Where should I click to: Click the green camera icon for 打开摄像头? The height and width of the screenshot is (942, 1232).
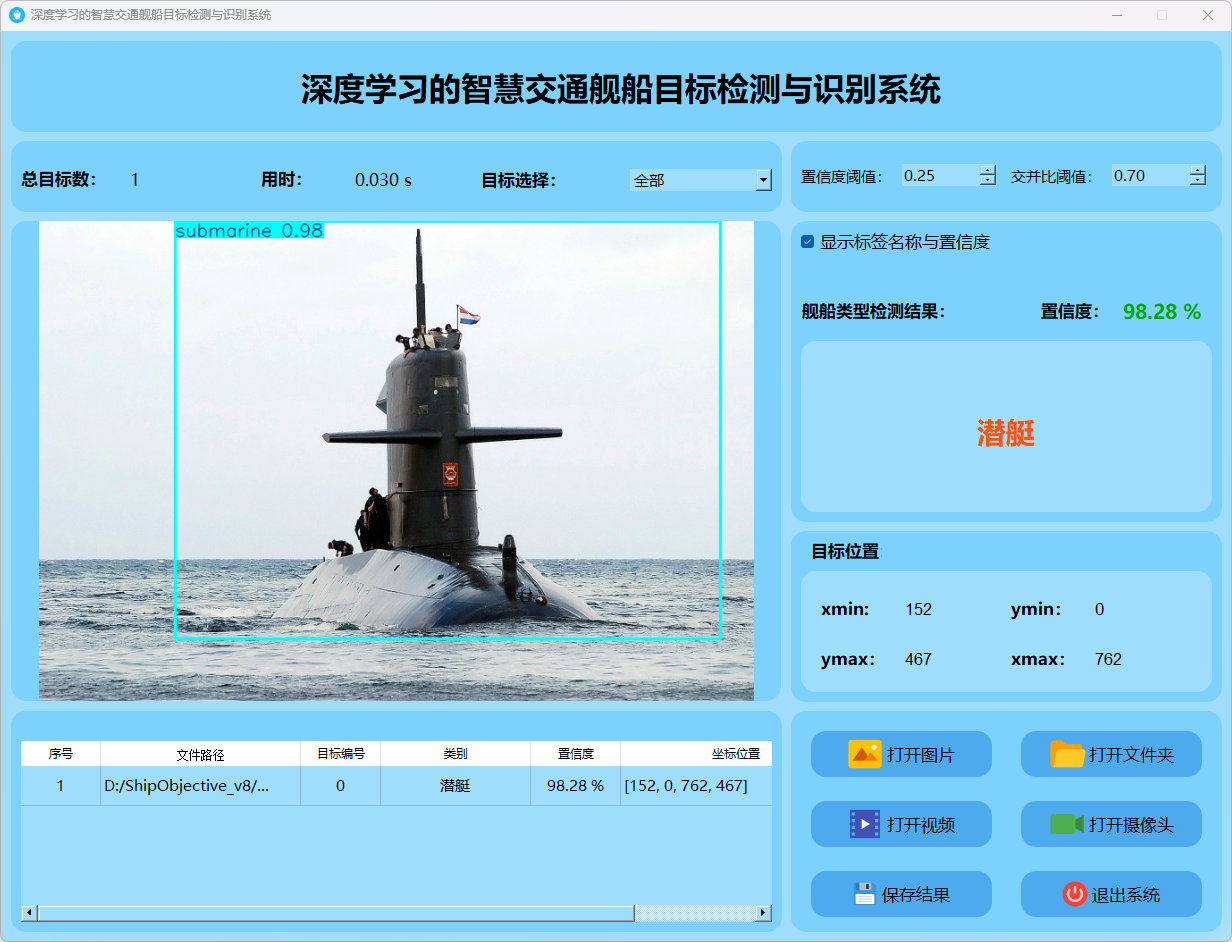click(x=1066, y=824)
